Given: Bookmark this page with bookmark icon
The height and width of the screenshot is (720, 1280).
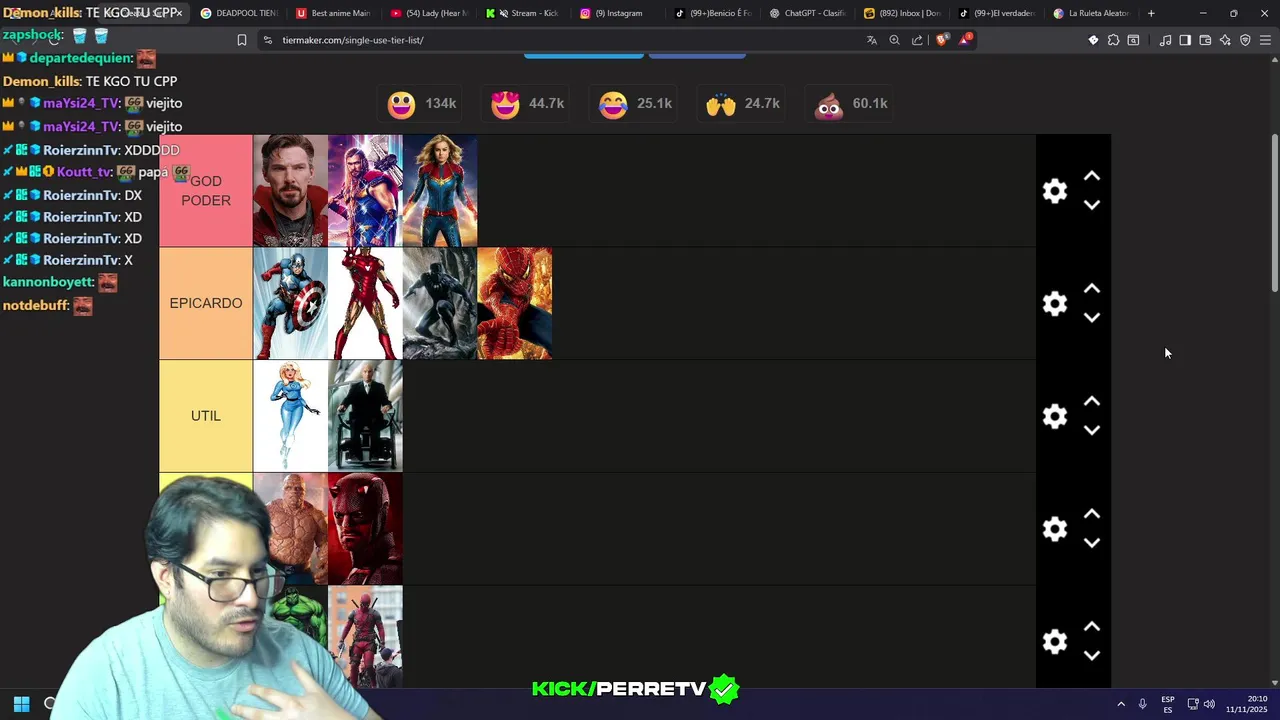Looking at the screenshot, I should click(242, 40).
